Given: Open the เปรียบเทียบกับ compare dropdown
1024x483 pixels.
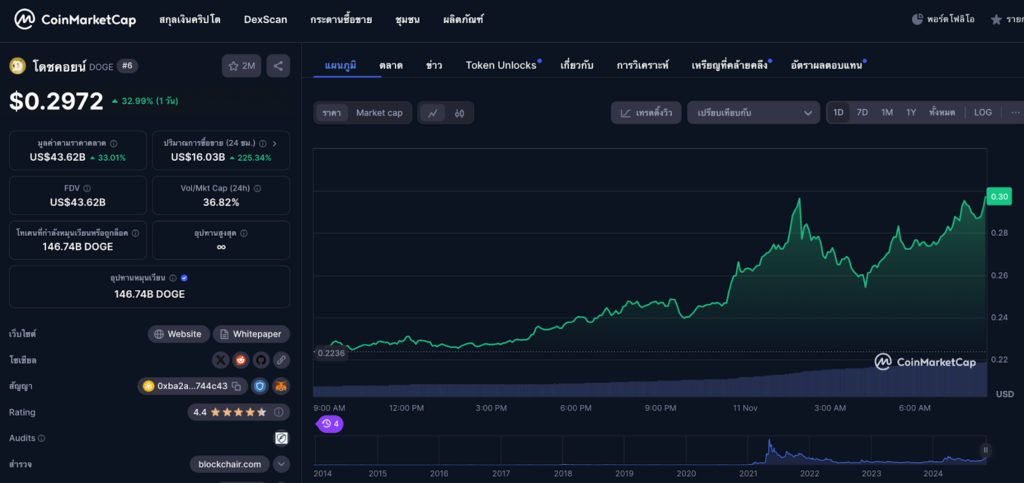Looking at the screenshot, I should click(753, 113).
